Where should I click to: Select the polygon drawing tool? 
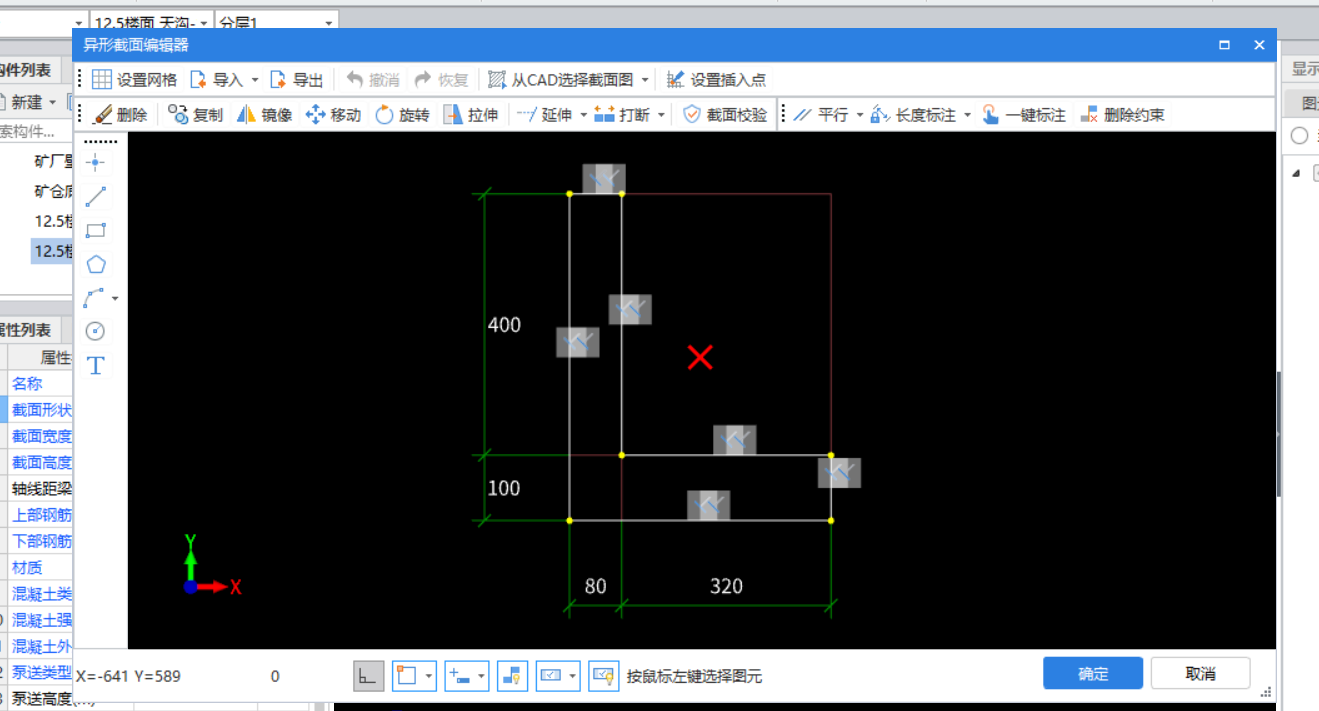click(96, 264)
